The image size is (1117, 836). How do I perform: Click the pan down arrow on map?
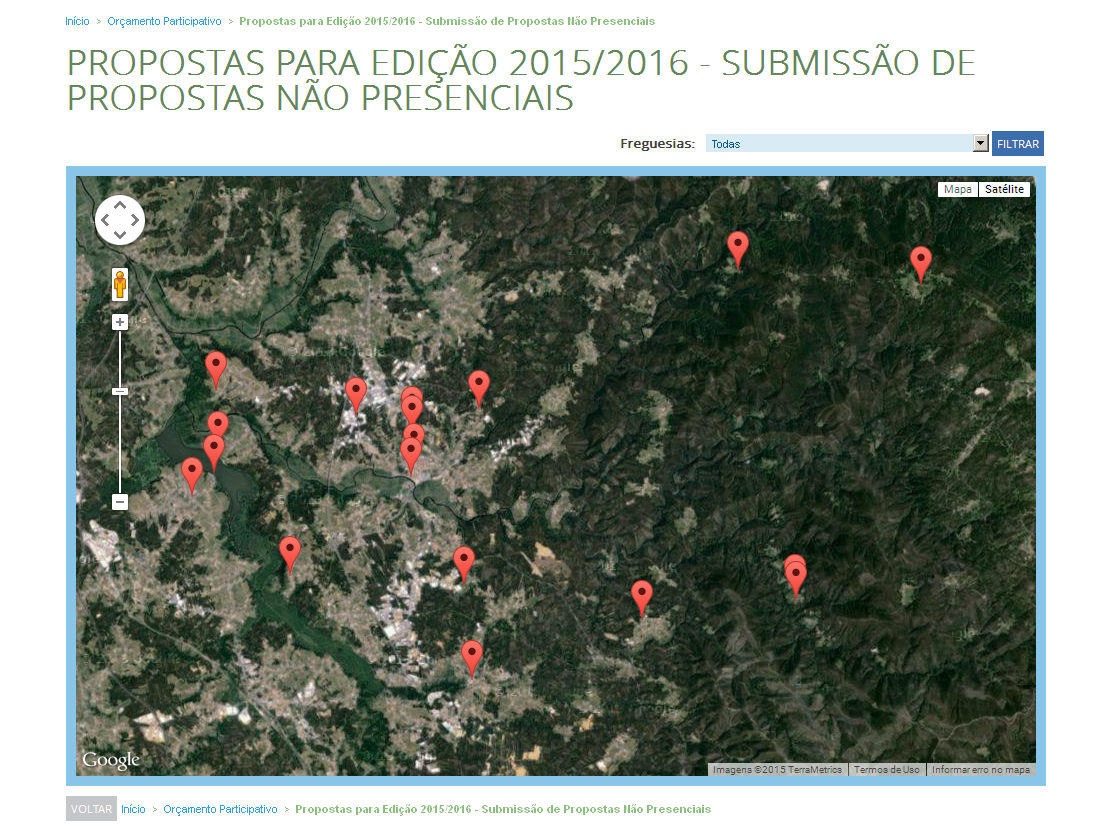[x=120, y=235]
